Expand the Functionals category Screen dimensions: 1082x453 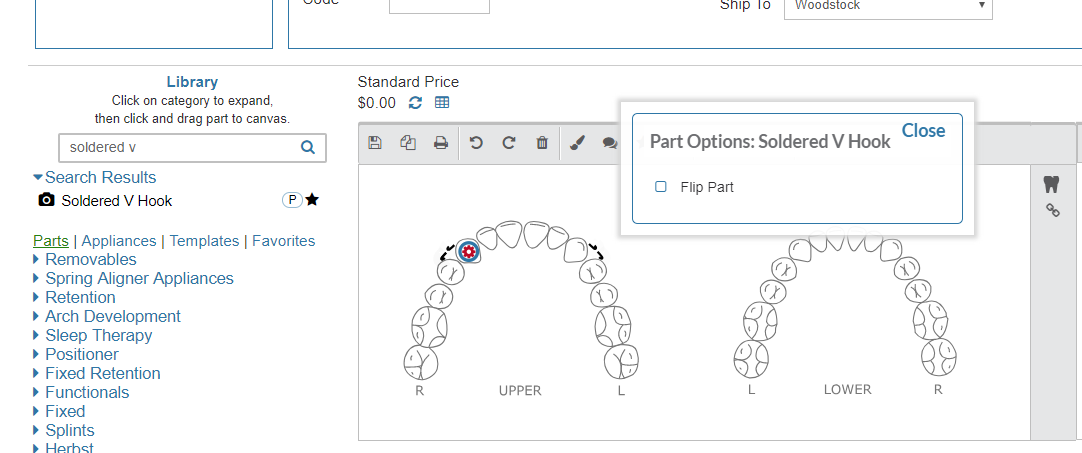click(81, 392)
